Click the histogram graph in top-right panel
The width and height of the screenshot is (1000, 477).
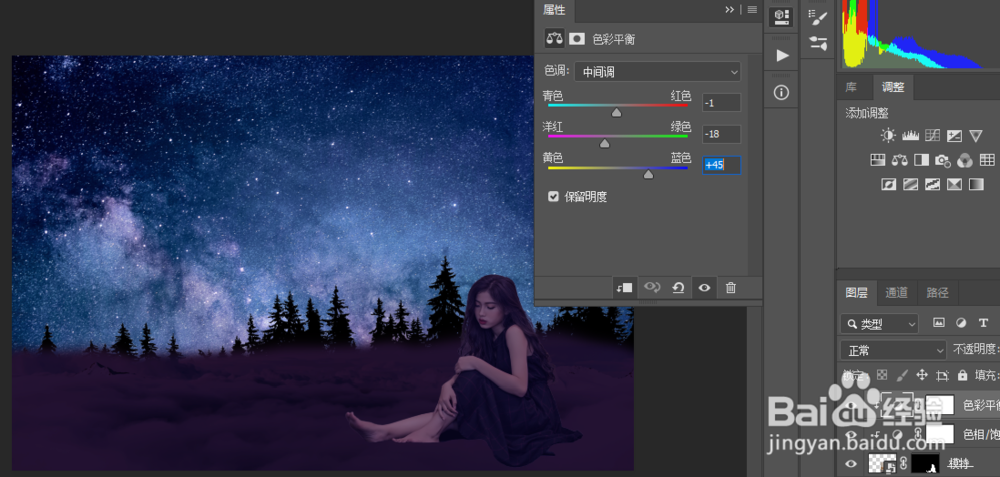pyautogui.click(x=918, y=33)
